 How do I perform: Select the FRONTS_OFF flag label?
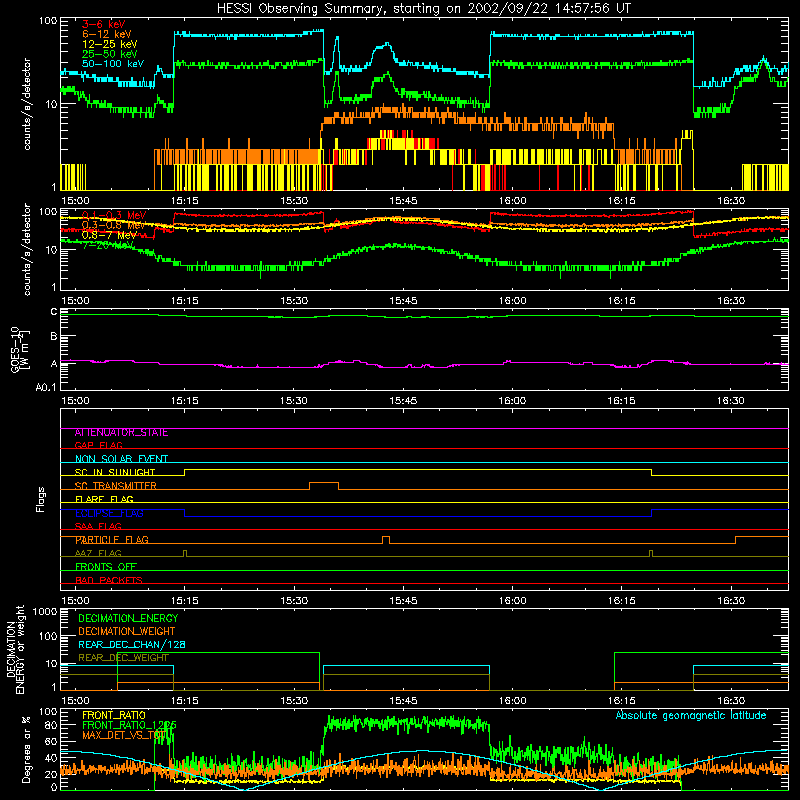point(106,567)
